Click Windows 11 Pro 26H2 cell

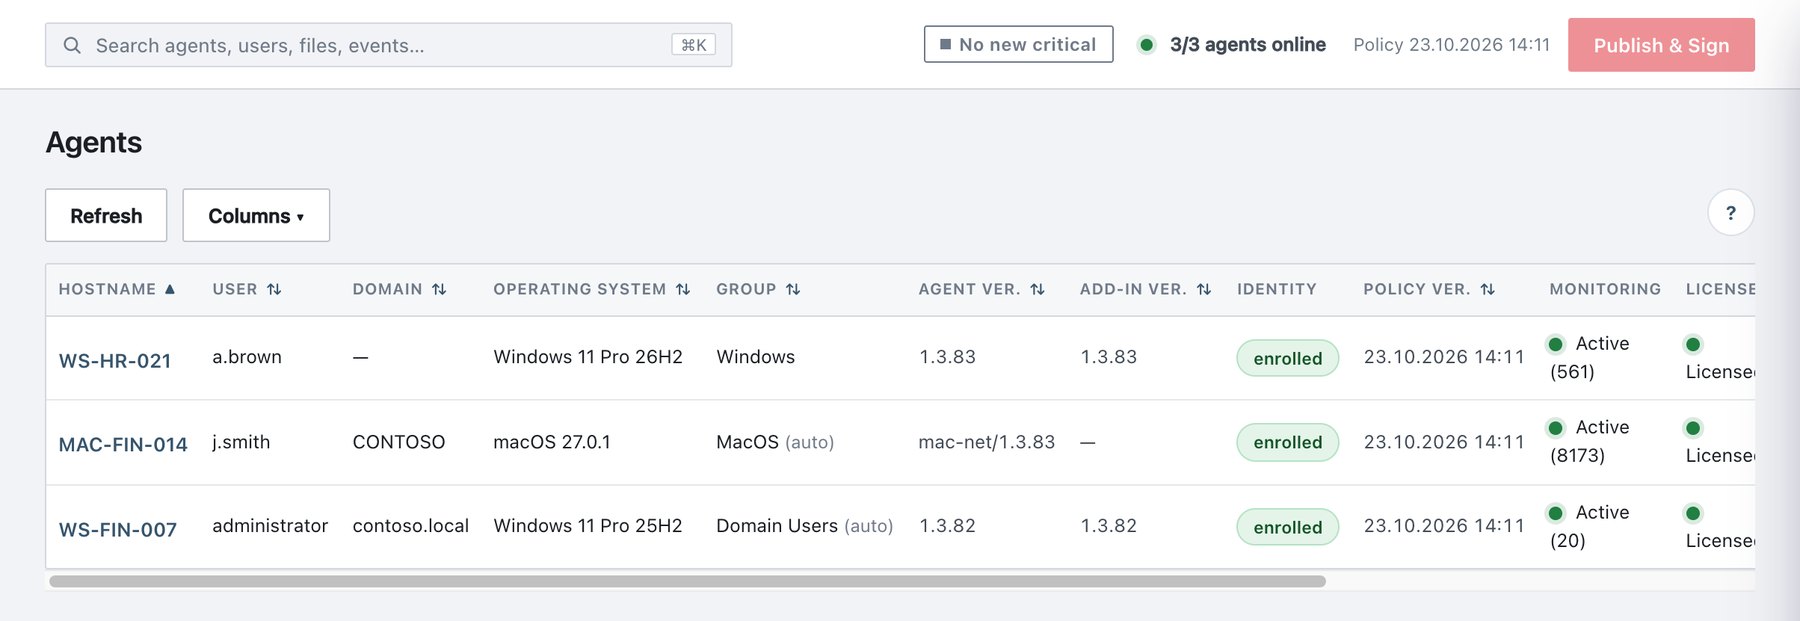tap(588, 357)
